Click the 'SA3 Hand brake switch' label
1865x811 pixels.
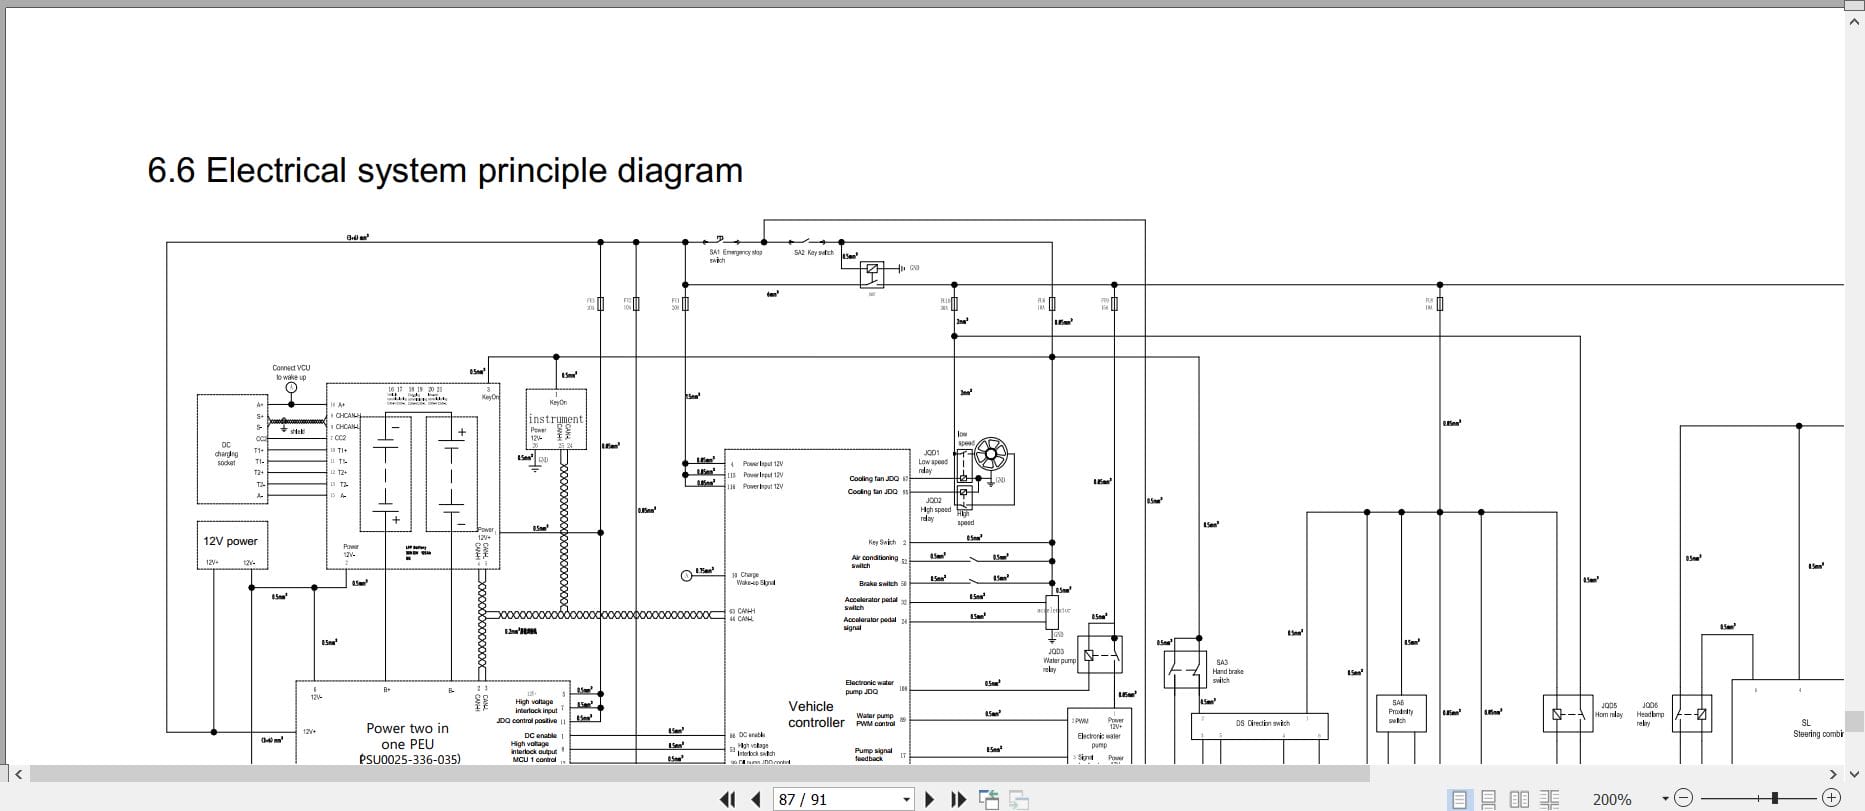(x=1229, y=671)
